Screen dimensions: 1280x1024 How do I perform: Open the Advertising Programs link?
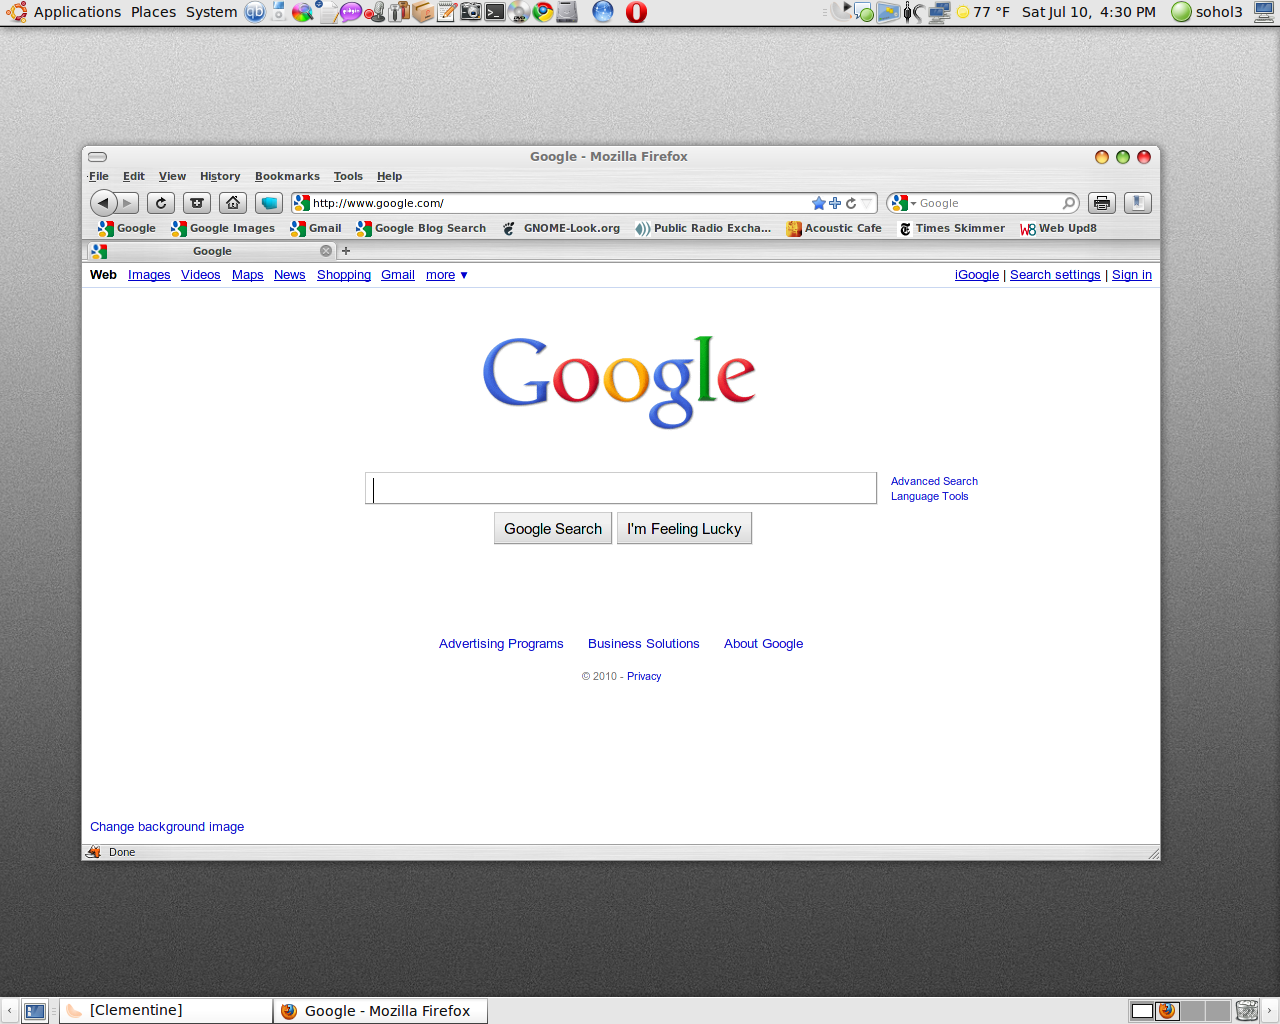(501, 644)
